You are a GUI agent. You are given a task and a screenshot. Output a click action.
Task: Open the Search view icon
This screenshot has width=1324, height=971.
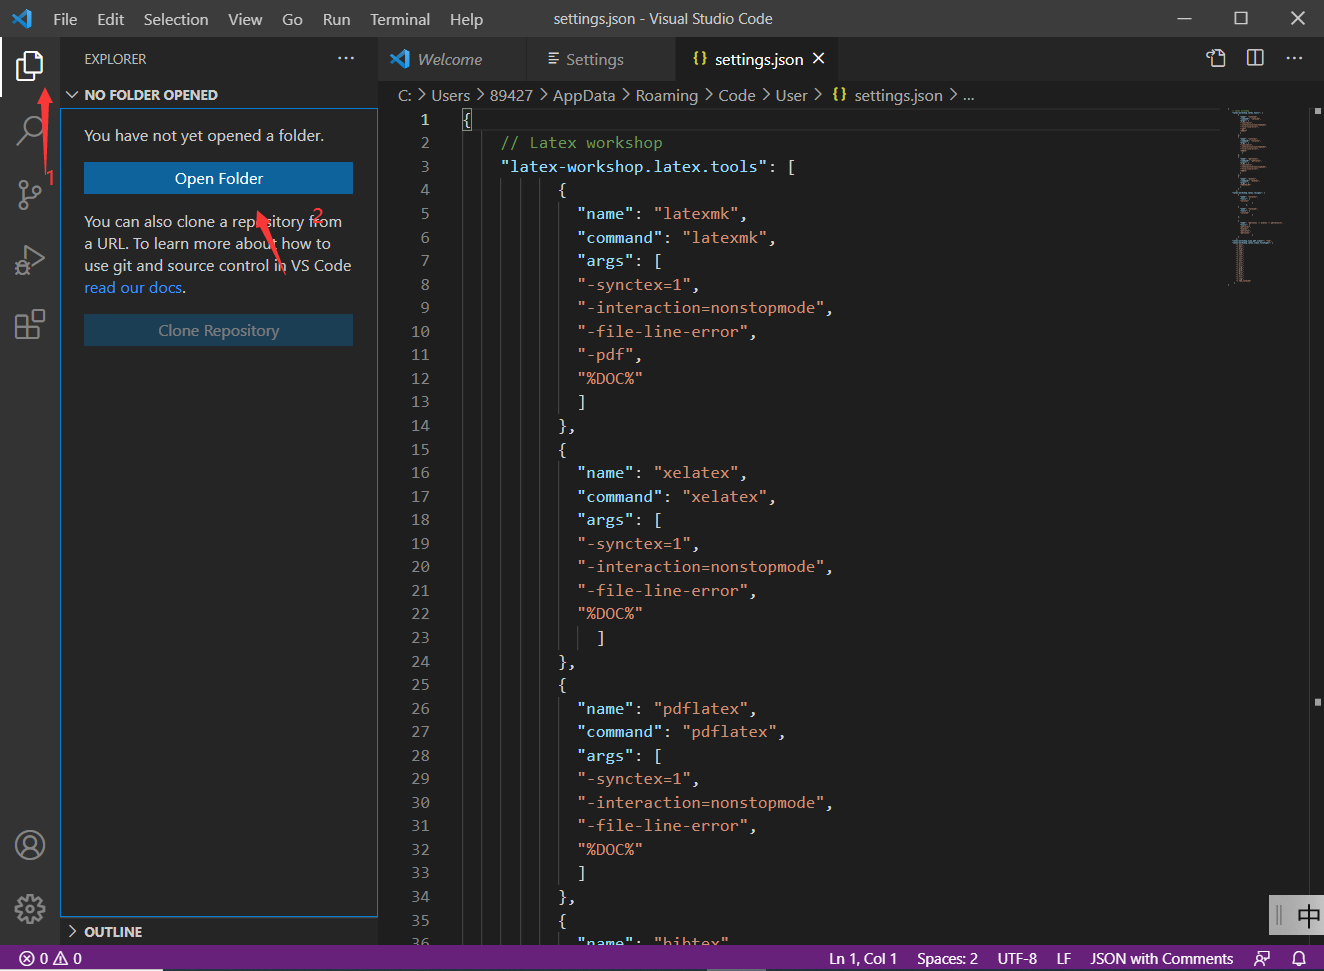click(30, 130)
